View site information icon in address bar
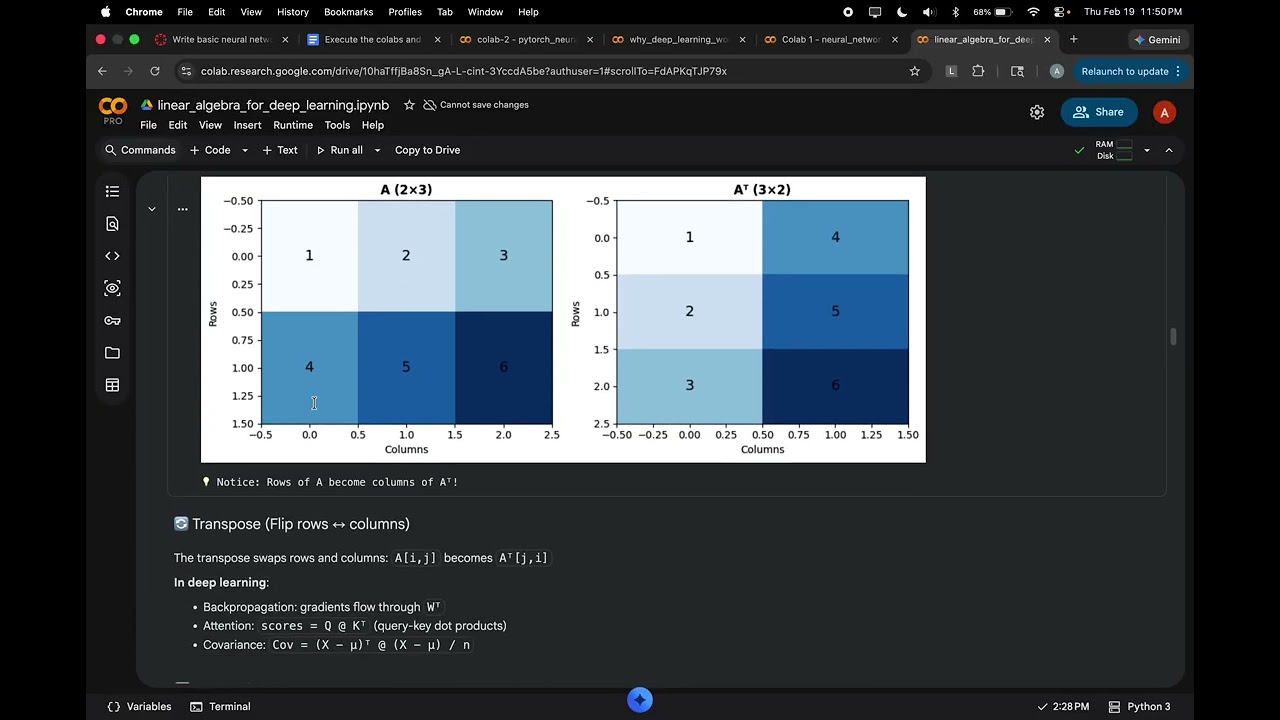This screenshot has width=1280, height=720. point(185,71)
